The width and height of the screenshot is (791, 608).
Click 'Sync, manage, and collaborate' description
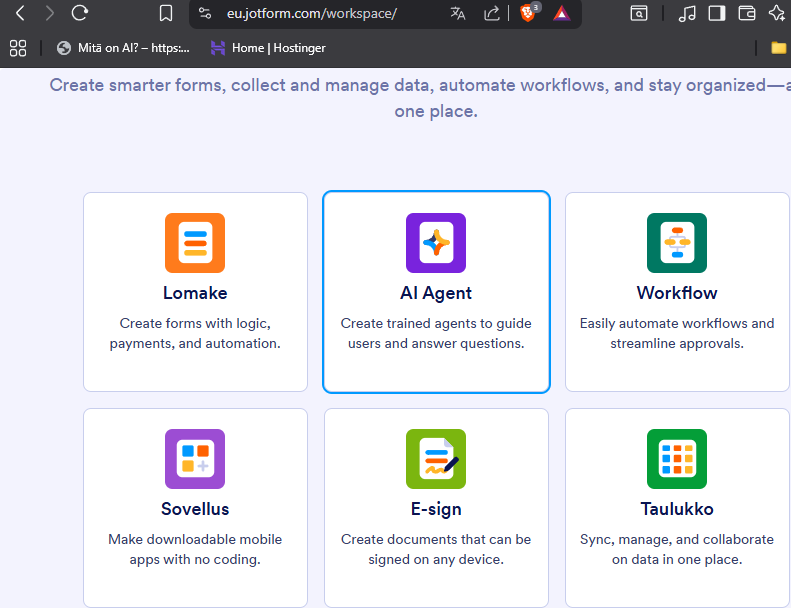point(677,549)
